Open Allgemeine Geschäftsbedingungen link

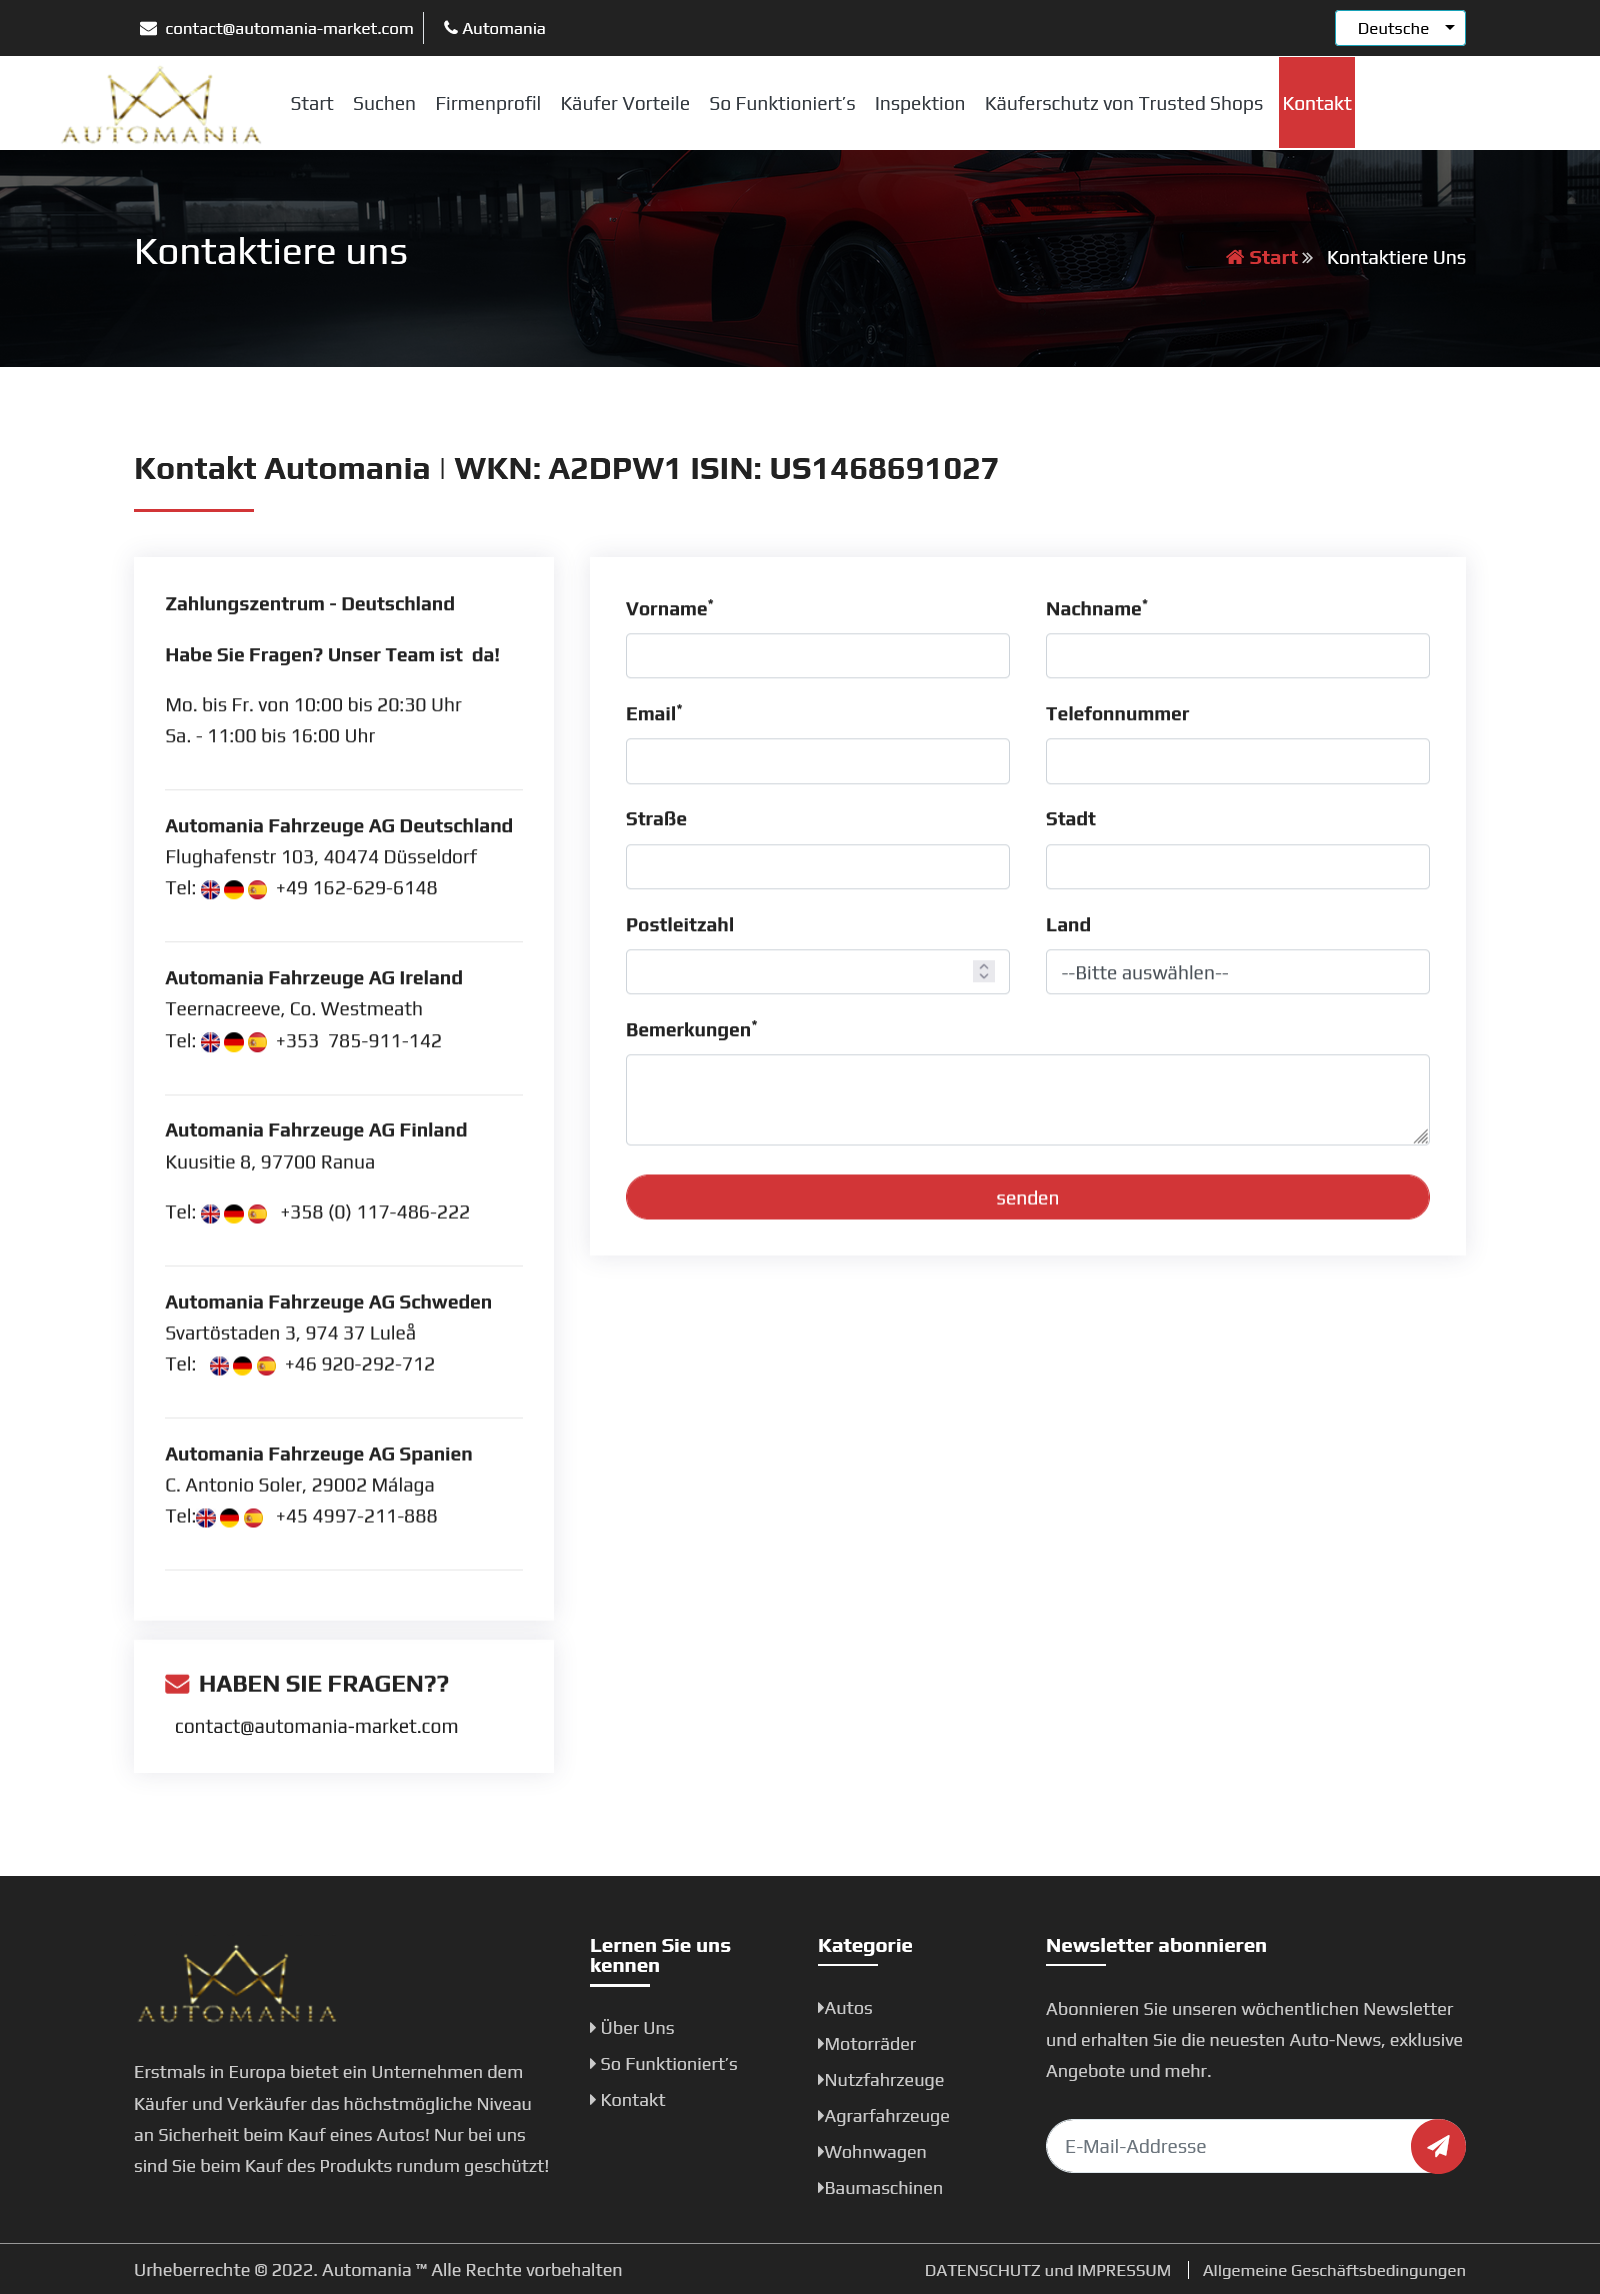(1334, 2270)
